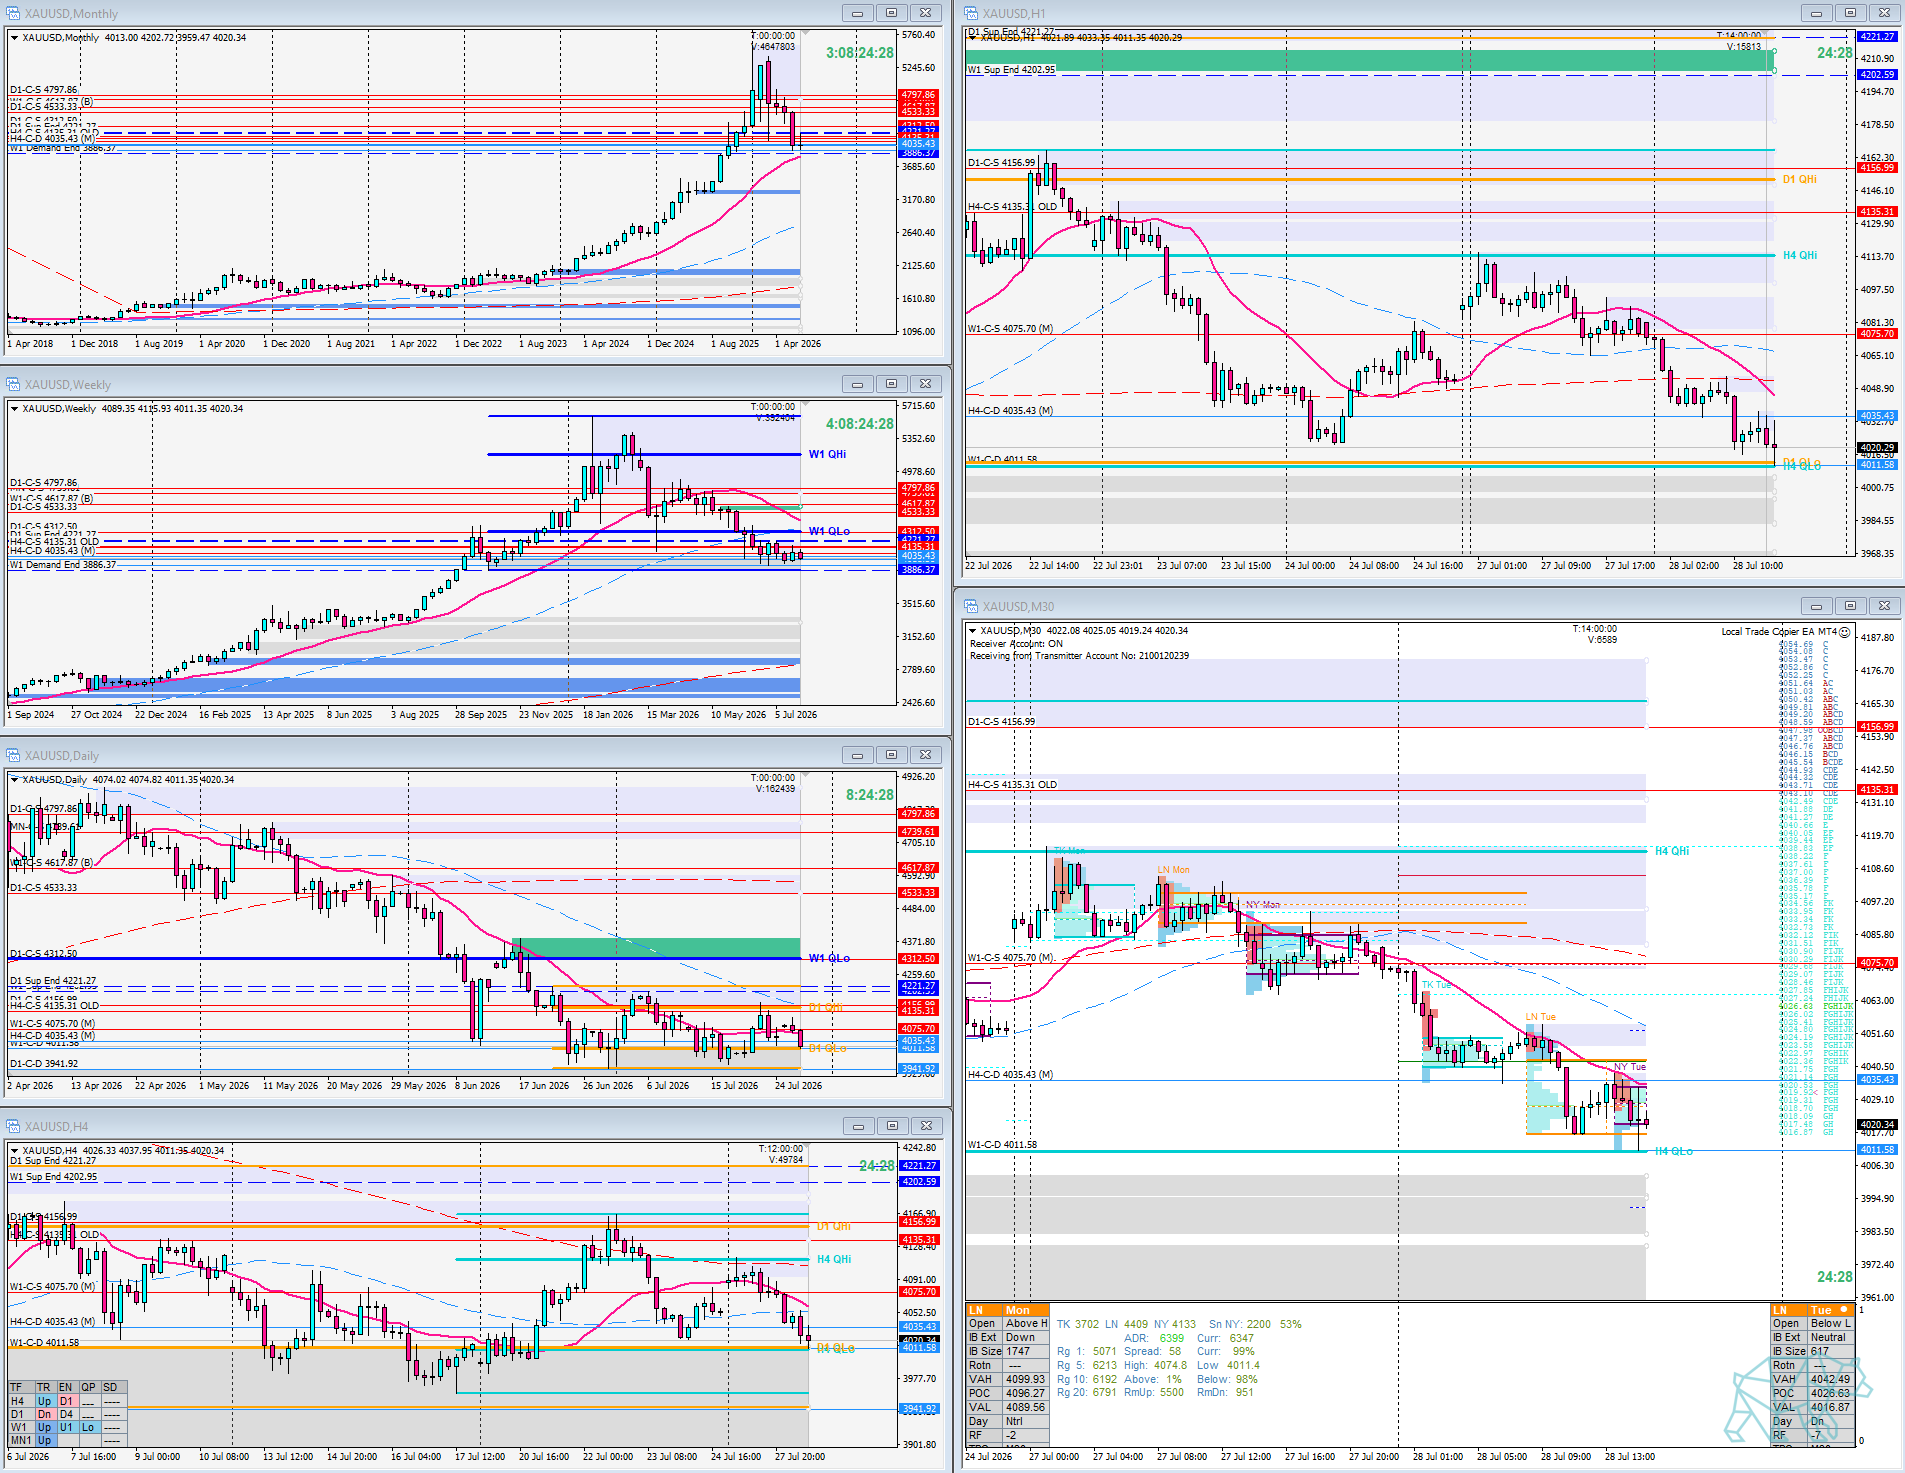This screenshot has width=1905, height=1473.
Task: Maximize the XAUUSD,H1 chart window
Action: tap(1850, 13)
